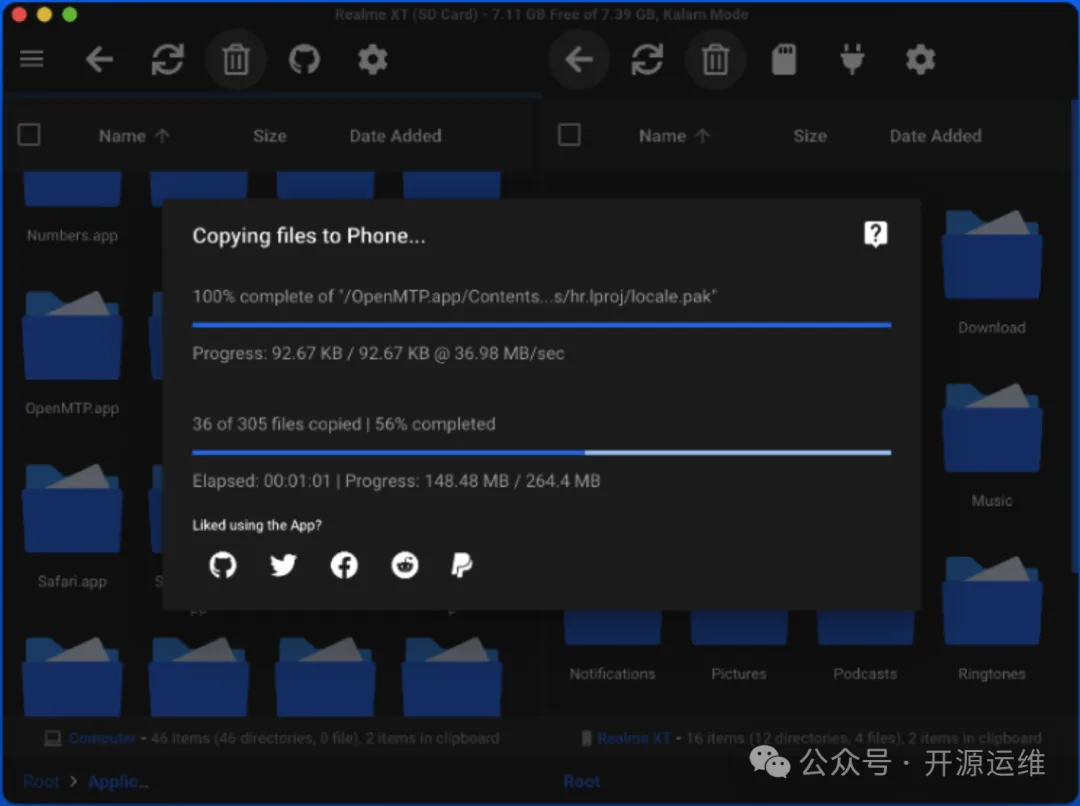1080x806 pixels.
Task: Click the help icon in copy dialog
Action: 875,234
